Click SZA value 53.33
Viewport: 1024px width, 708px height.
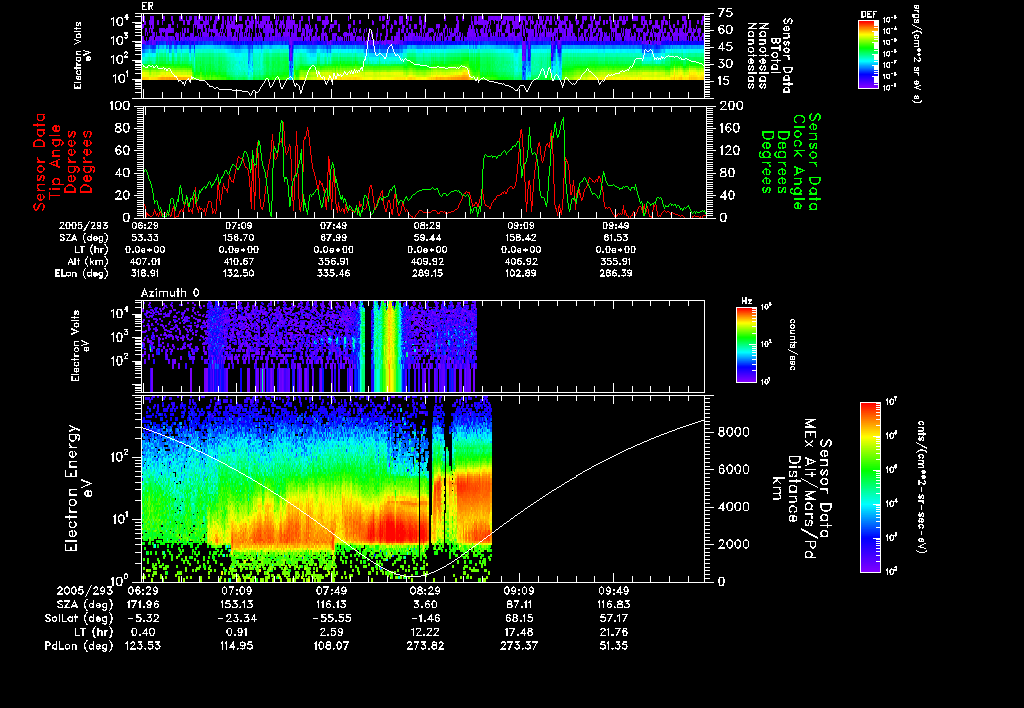point(145,238)
